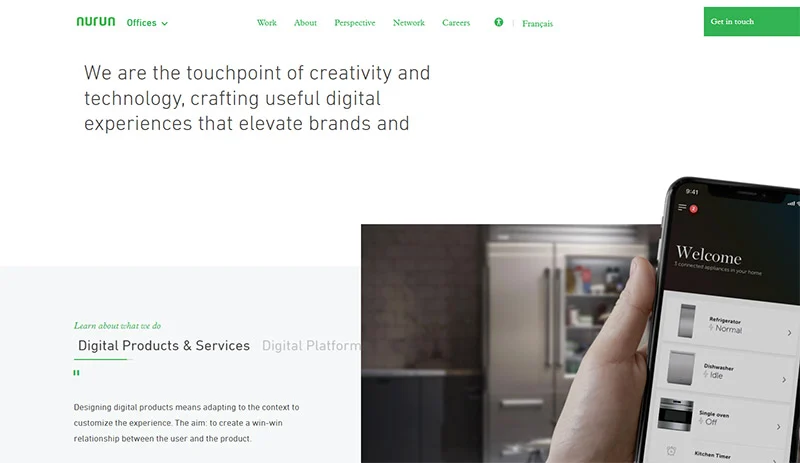This screenshot has height=463, width=800.
Task: Open the Single oven row chevron
Action: coord(779,427)
